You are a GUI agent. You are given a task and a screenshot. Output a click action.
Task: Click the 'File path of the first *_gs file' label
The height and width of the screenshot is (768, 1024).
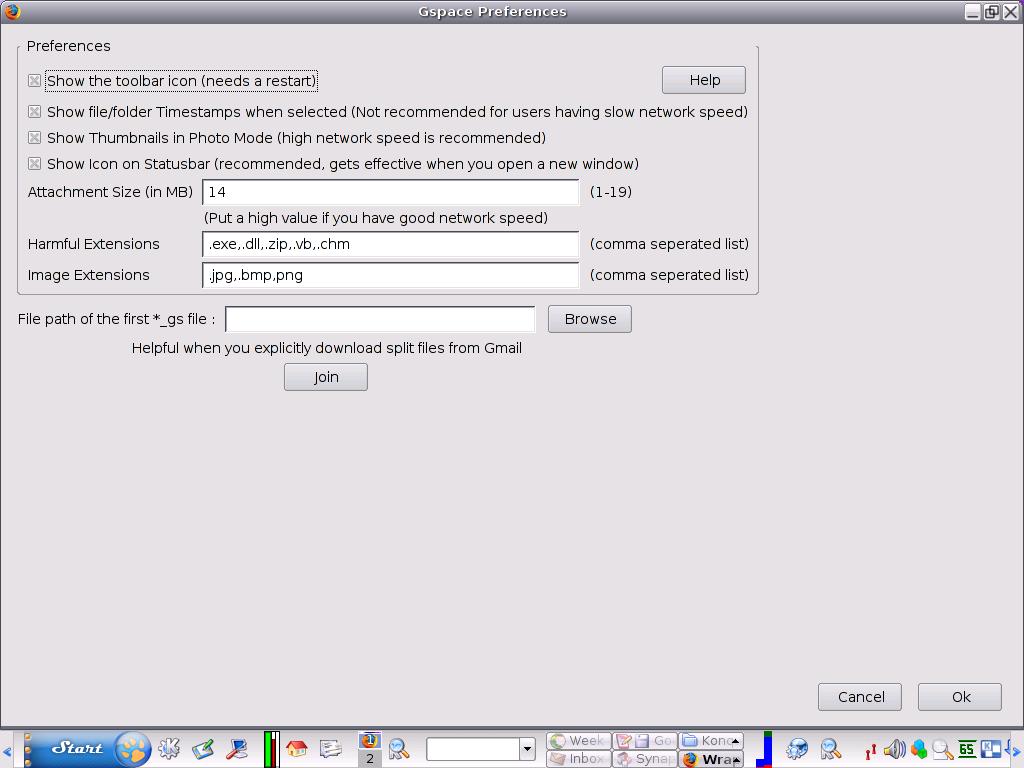(x=116, y=319)
